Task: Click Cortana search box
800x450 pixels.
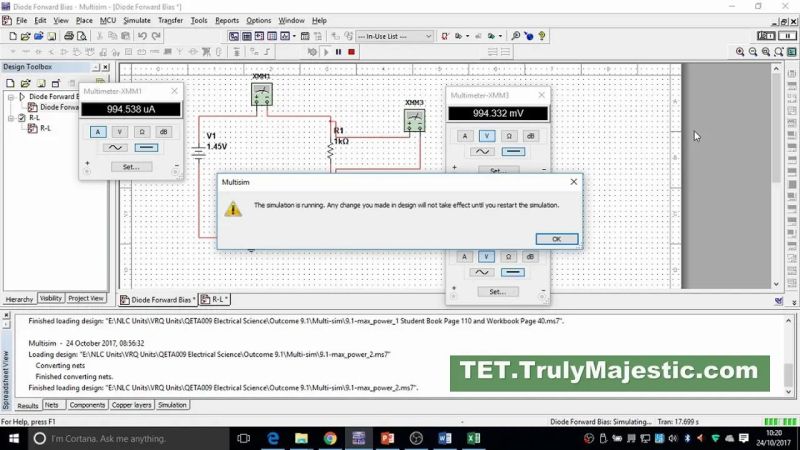Action: point(129,438)
